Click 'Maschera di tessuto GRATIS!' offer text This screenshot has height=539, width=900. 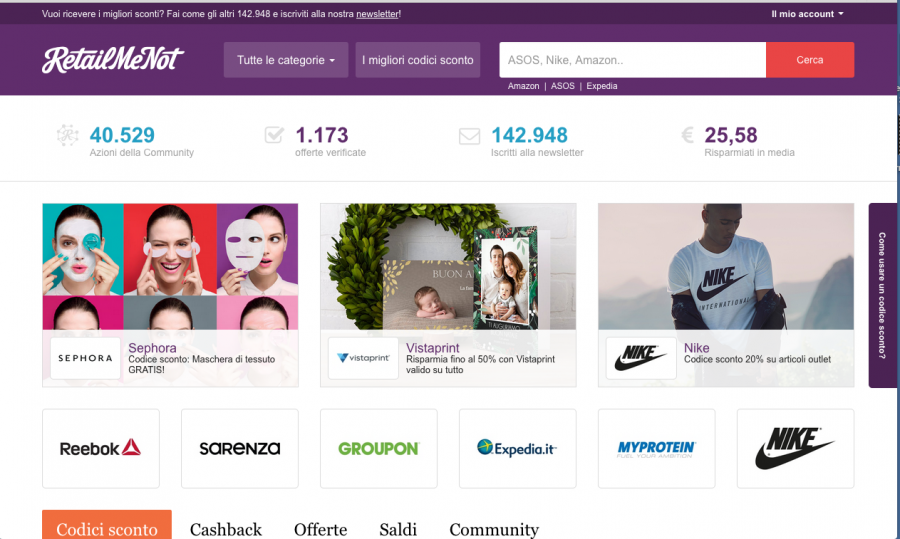201,364
